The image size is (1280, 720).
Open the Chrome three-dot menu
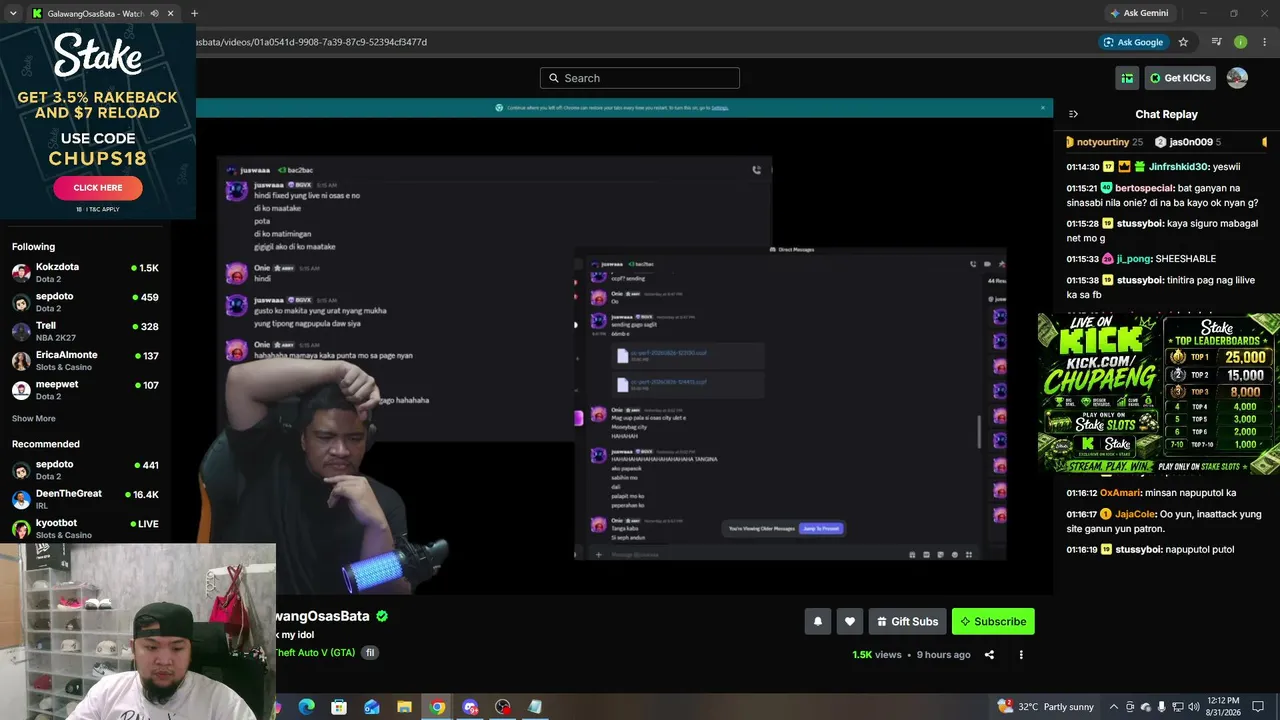coord(1265,42)
